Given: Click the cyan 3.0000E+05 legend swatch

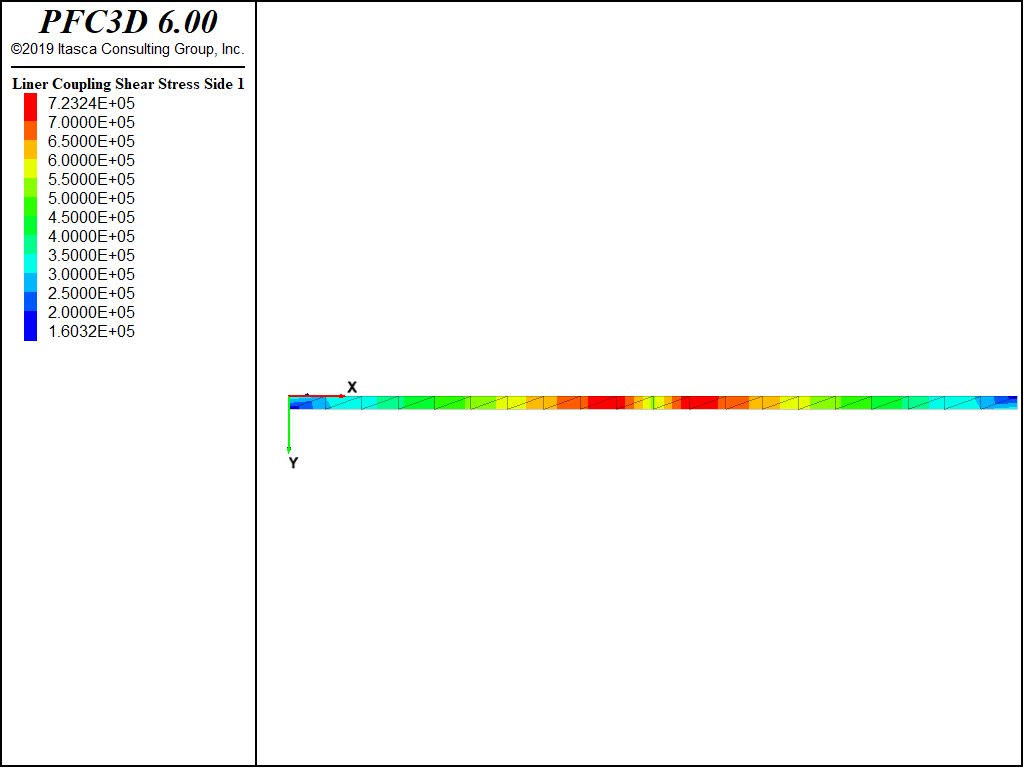Looking at the screenshot, I should [x=30, y=263].
